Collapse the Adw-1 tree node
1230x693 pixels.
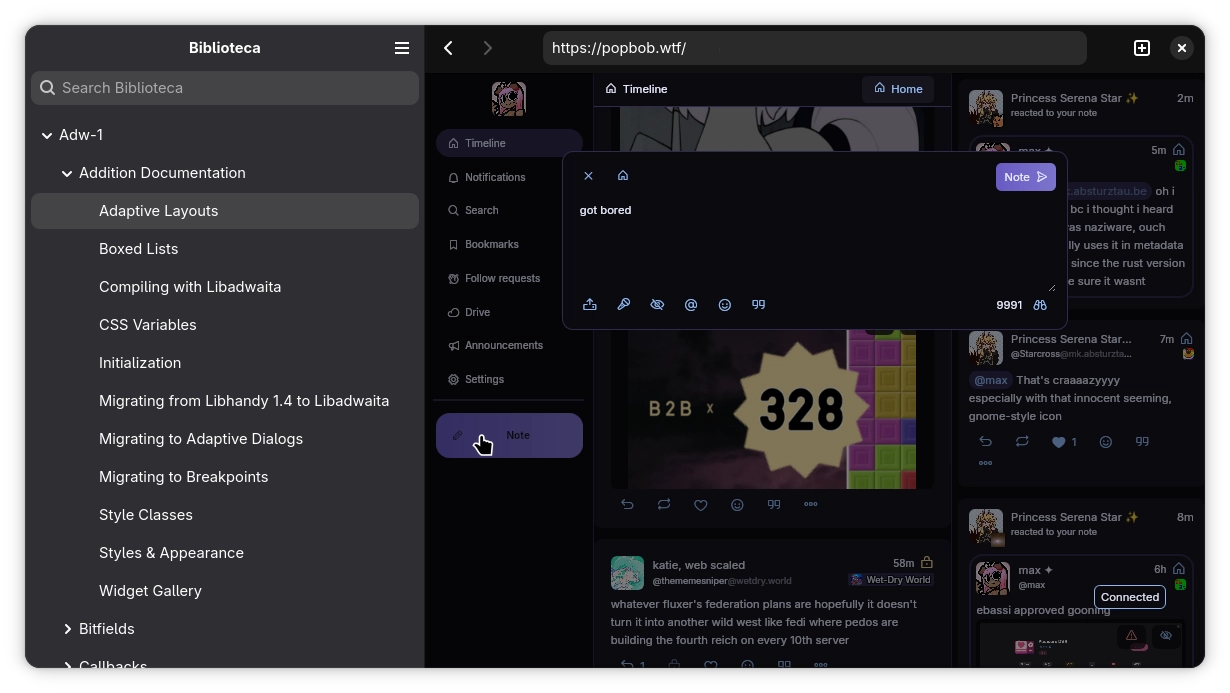[x=47, y=135]
